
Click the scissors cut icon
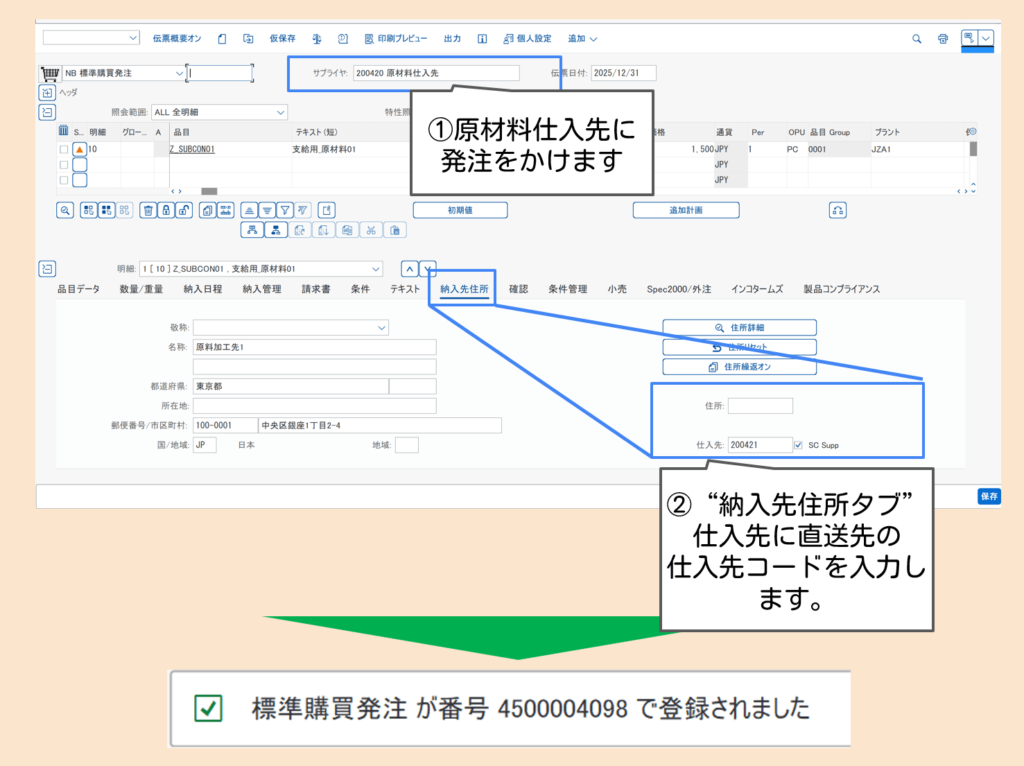(371, 230)
